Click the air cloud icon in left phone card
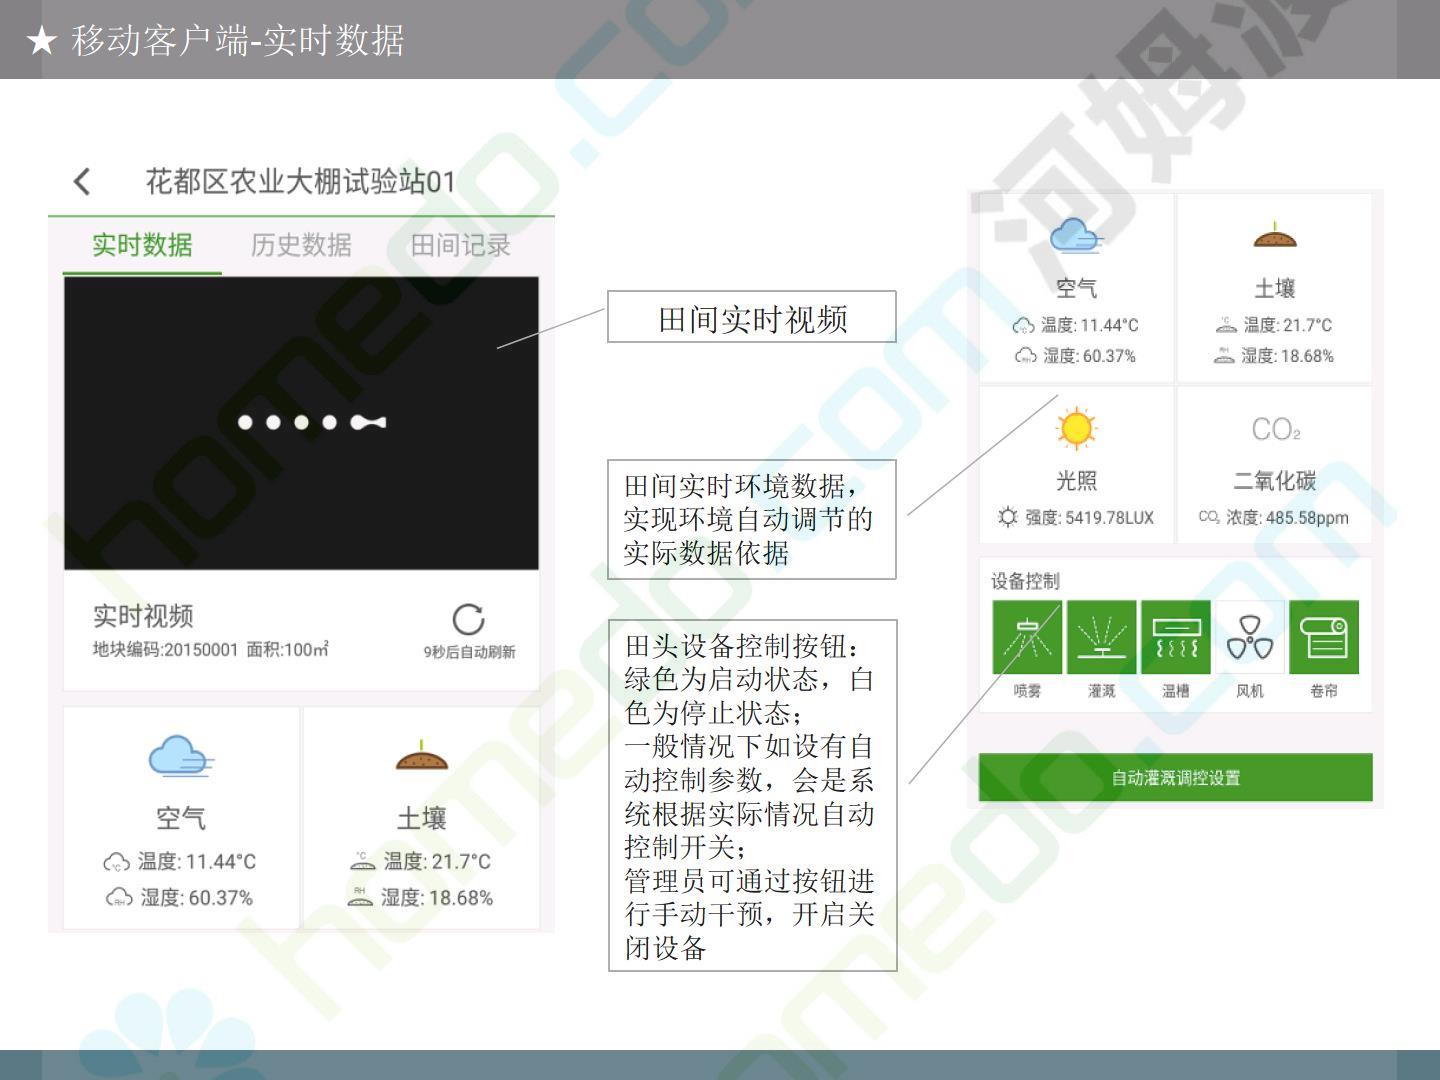1440x1080 pixels. pyautogui.click(x=180, y=757)
